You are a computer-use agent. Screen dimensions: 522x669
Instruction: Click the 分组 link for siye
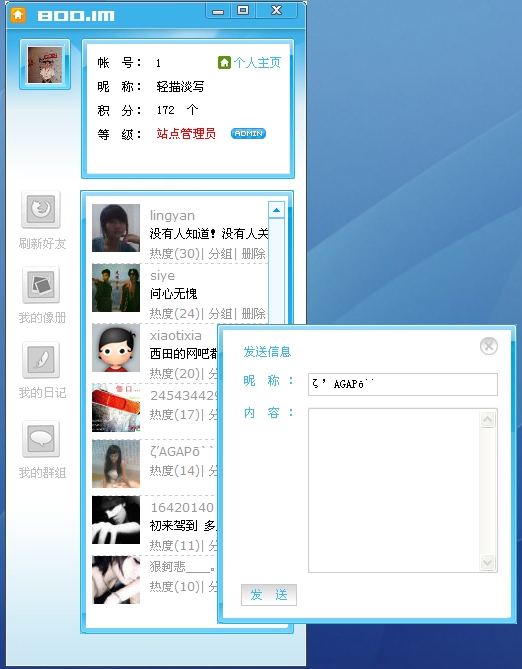click(220, 314)
